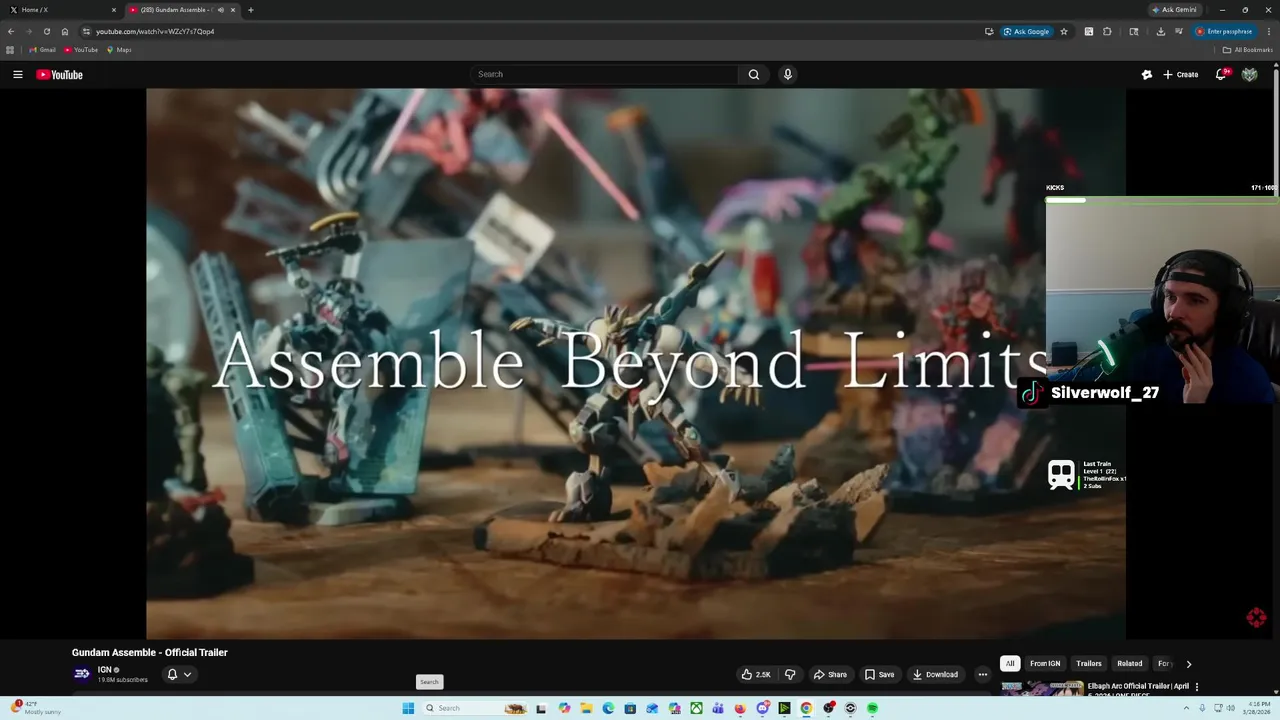Viewport: 1280px width, 720px height.
Task: Open Maps bookmark
Action: click(119, 50)
